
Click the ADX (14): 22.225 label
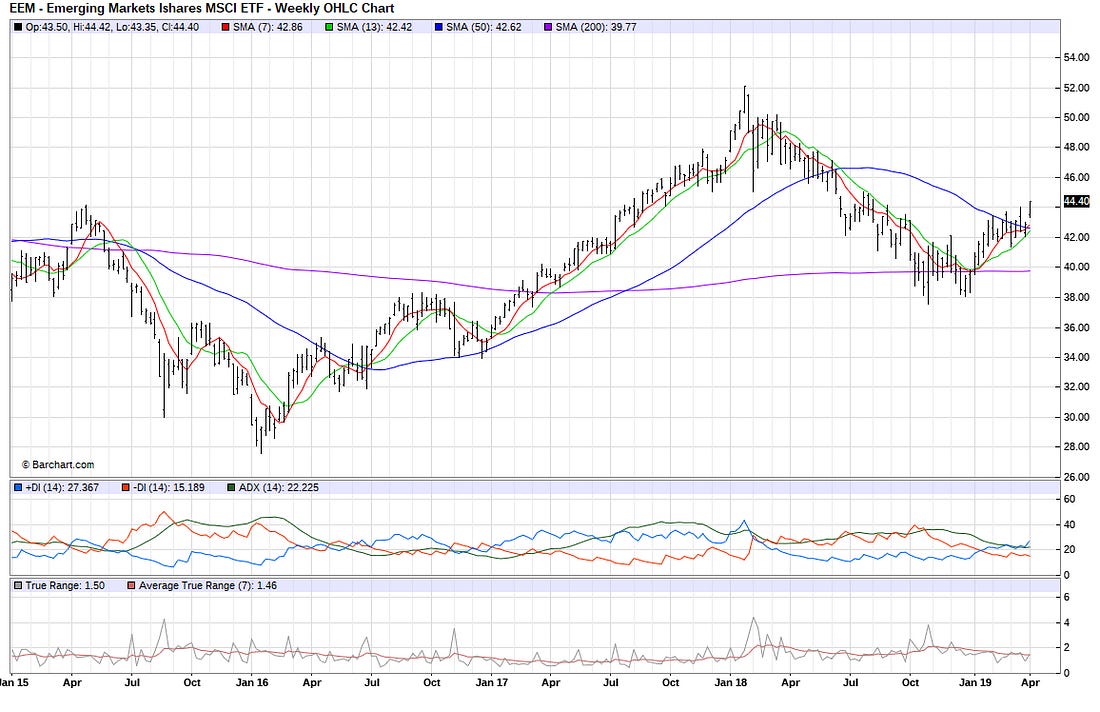(279, 488)
